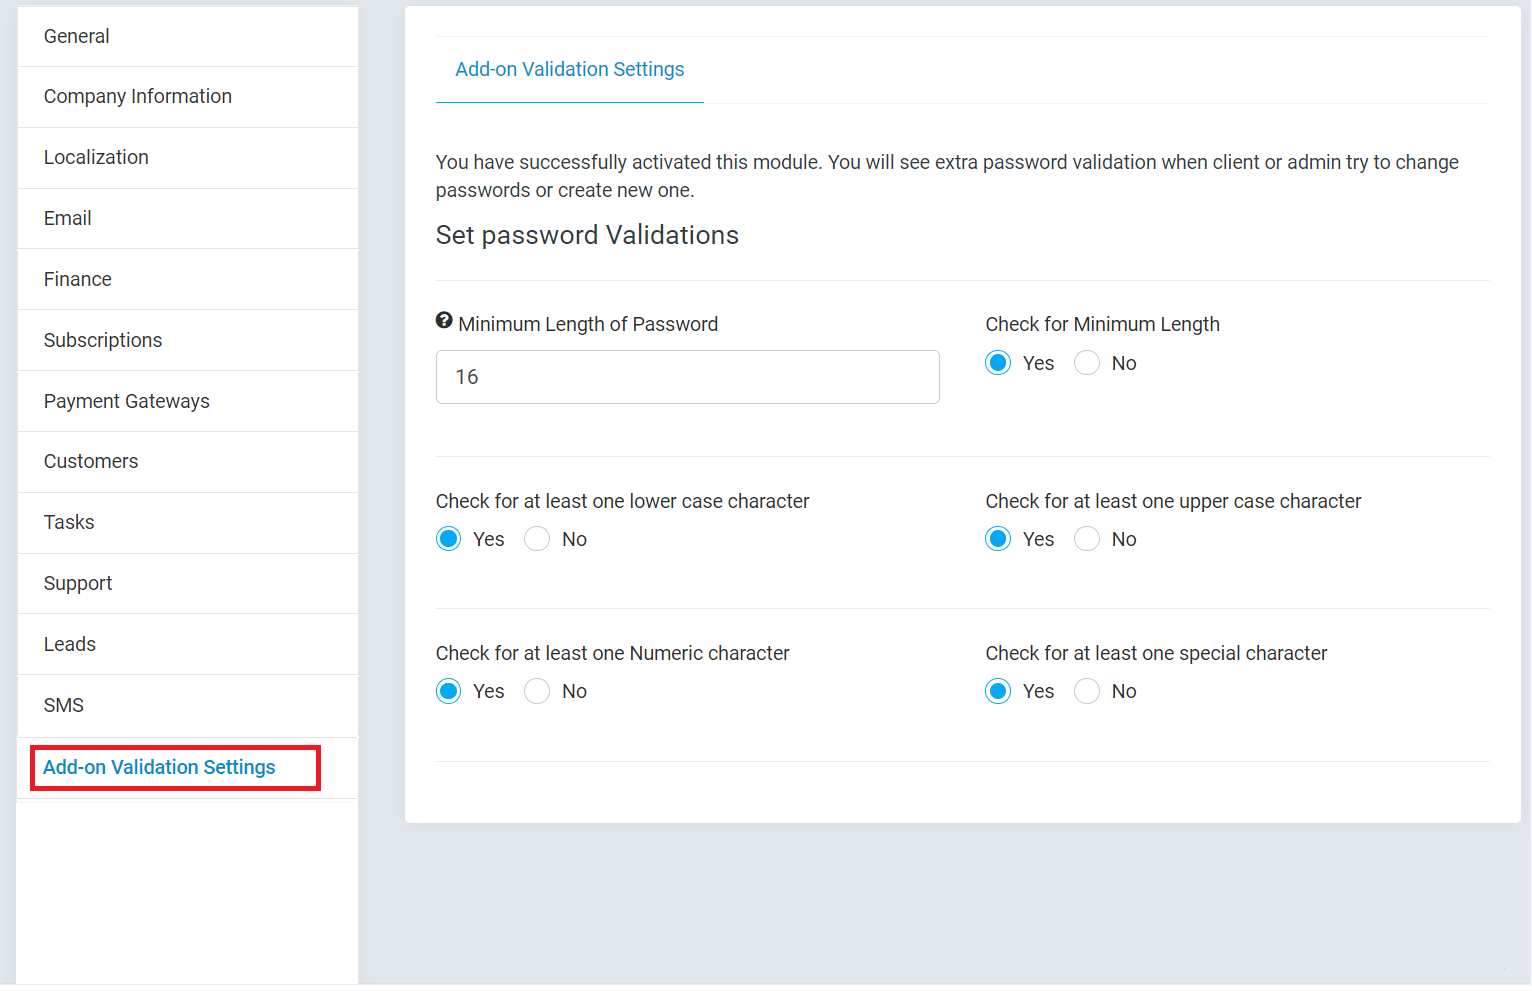Viewport: 1532px width, 991px height.
Task: Open Subscriptions settings
Action: pos(103,340)
